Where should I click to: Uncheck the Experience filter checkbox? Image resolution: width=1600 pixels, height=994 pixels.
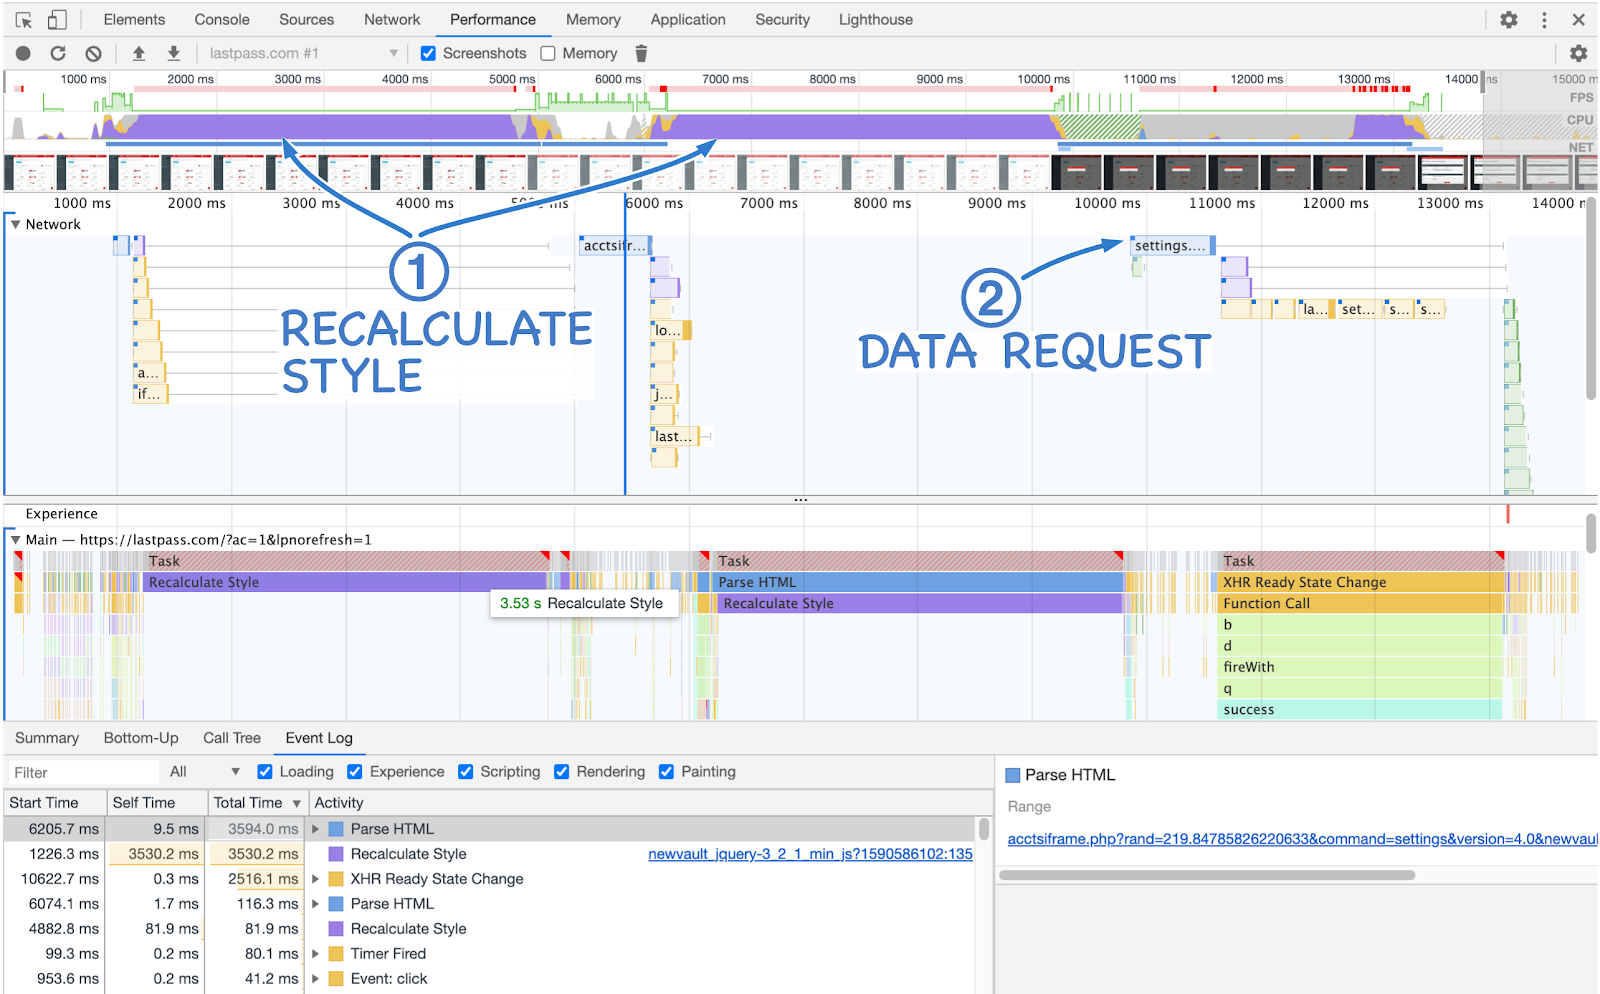[x=355, y=772]
